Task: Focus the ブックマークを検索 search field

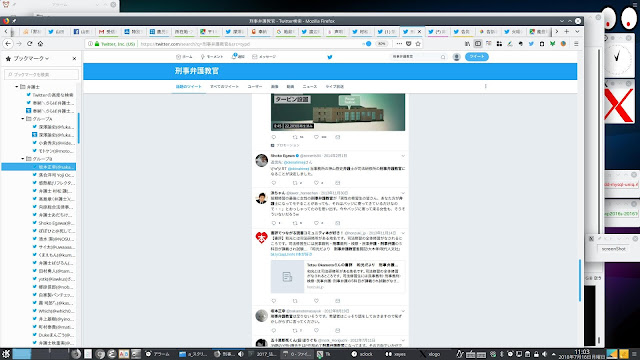Action: (42, 75)
